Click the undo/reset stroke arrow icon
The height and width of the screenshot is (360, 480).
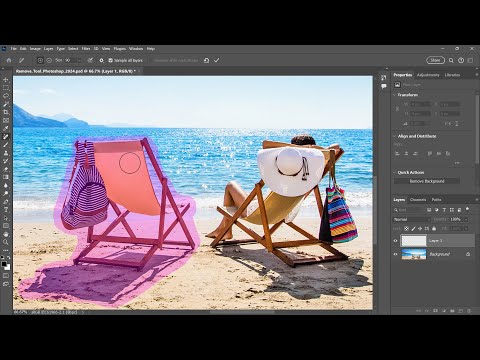tap(206, 60)
